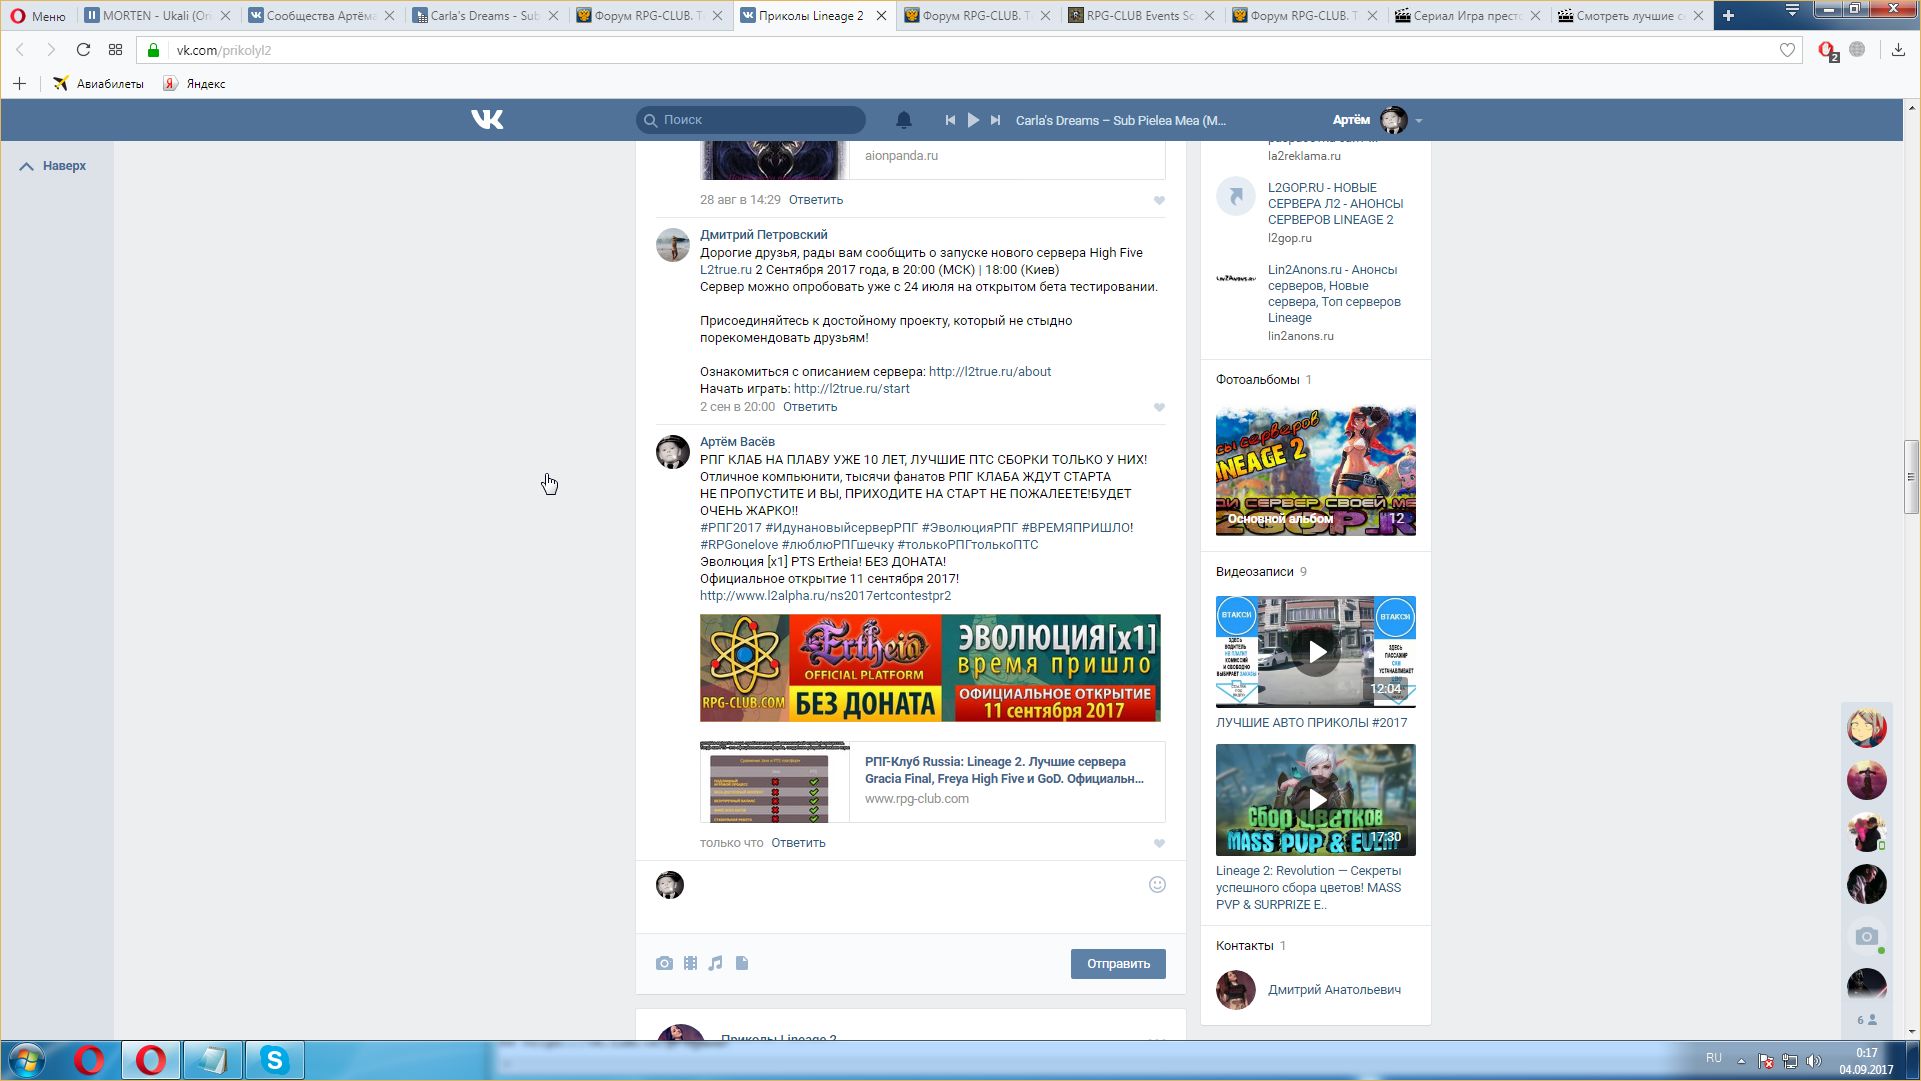Open the l2alpha.ru contest link
This screenshot has height=1081, width=1921.
(825, 596)
